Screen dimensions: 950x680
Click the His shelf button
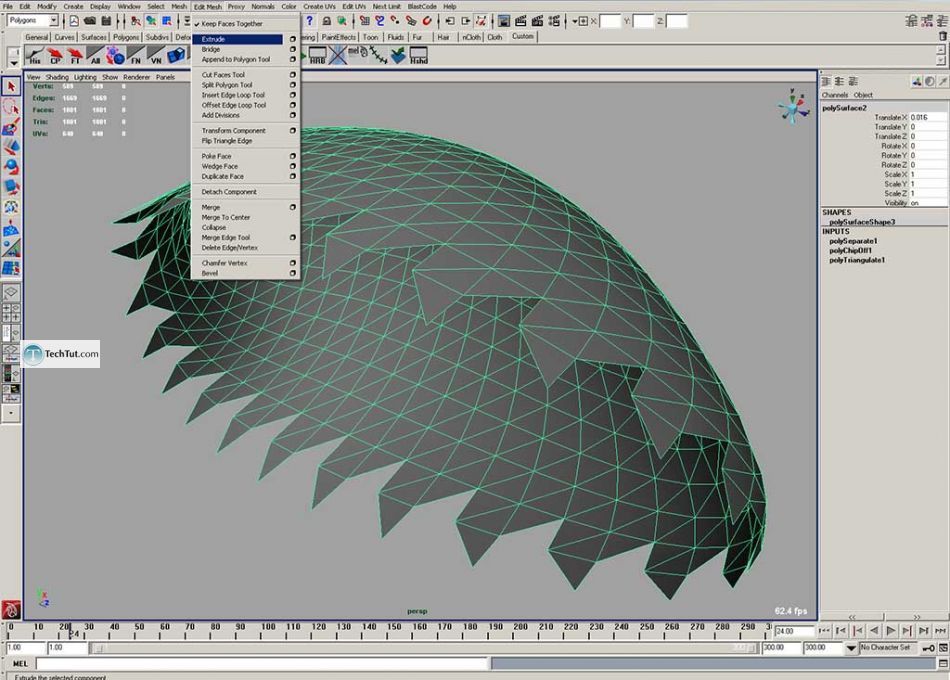[35, 56]
